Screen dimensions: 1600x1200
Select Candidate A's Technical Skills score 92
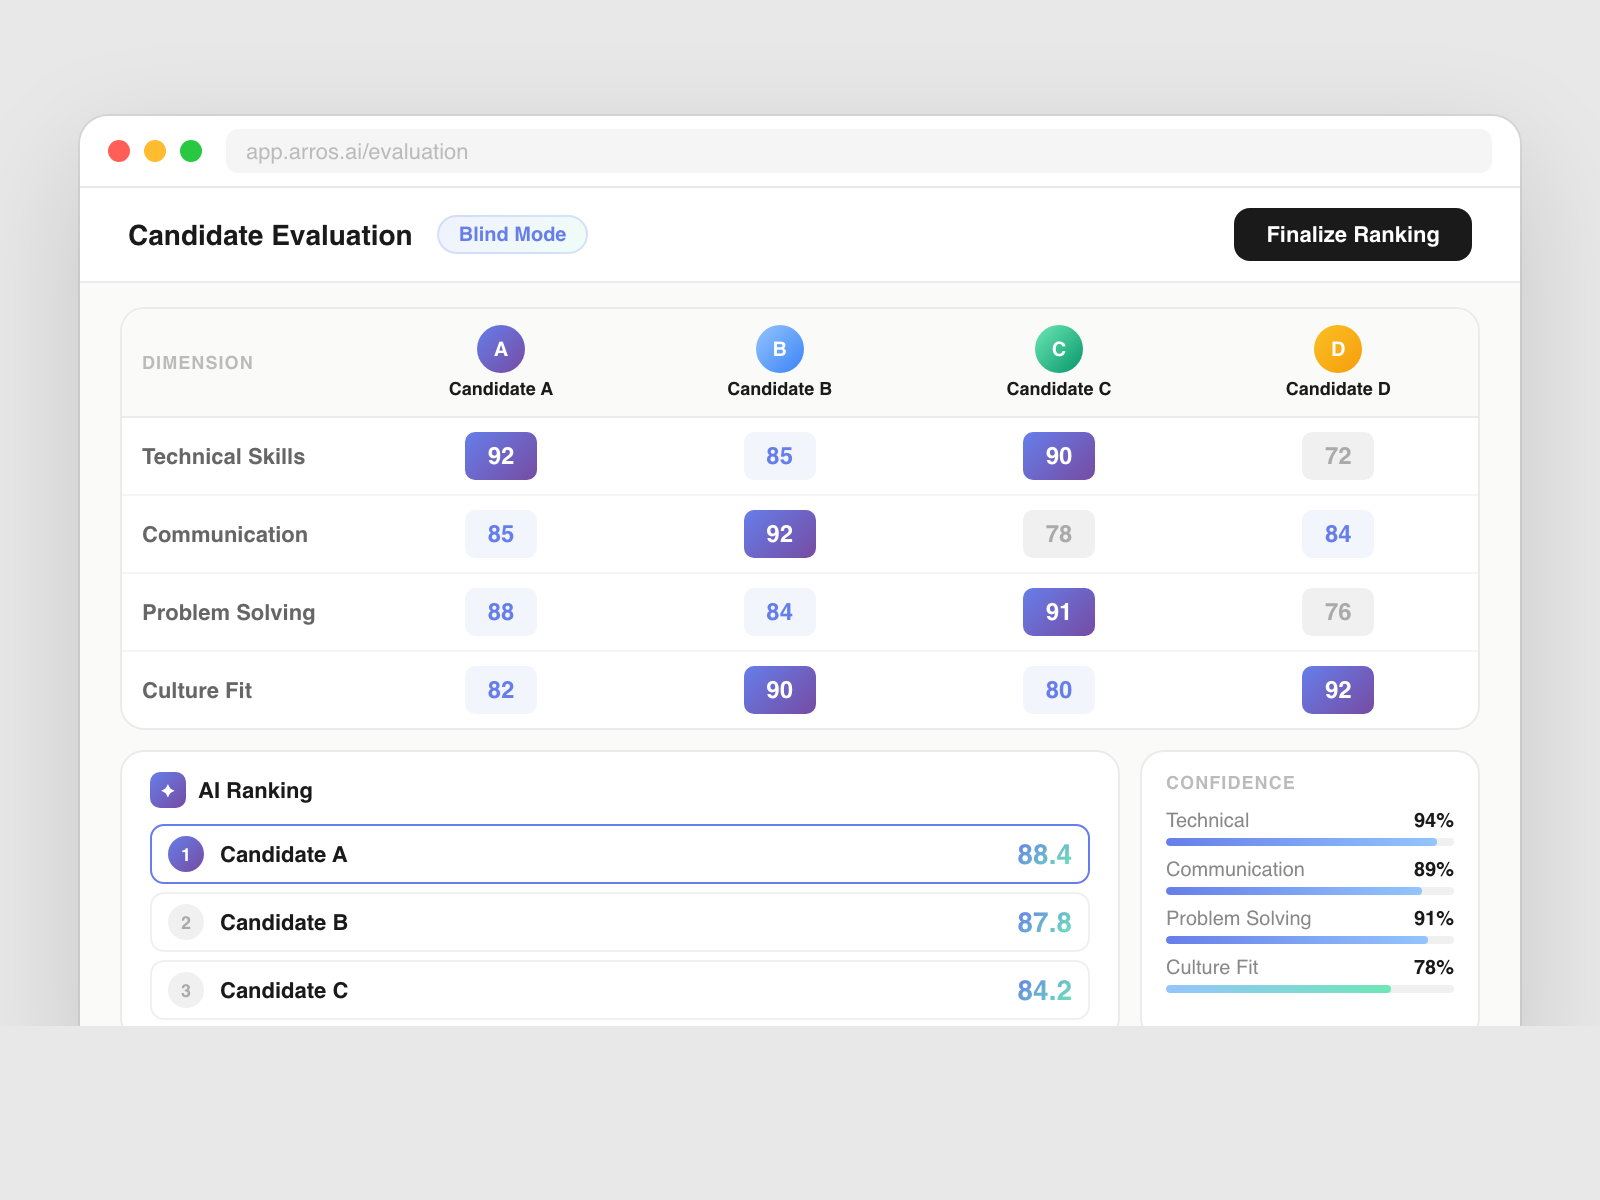501,456
